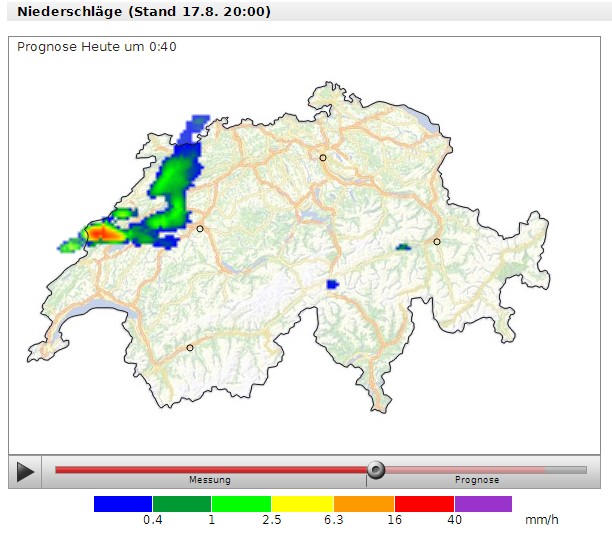Click the small blue rain cell in central Switzerland
Screen dimensions: 612x538
point(333,285)
